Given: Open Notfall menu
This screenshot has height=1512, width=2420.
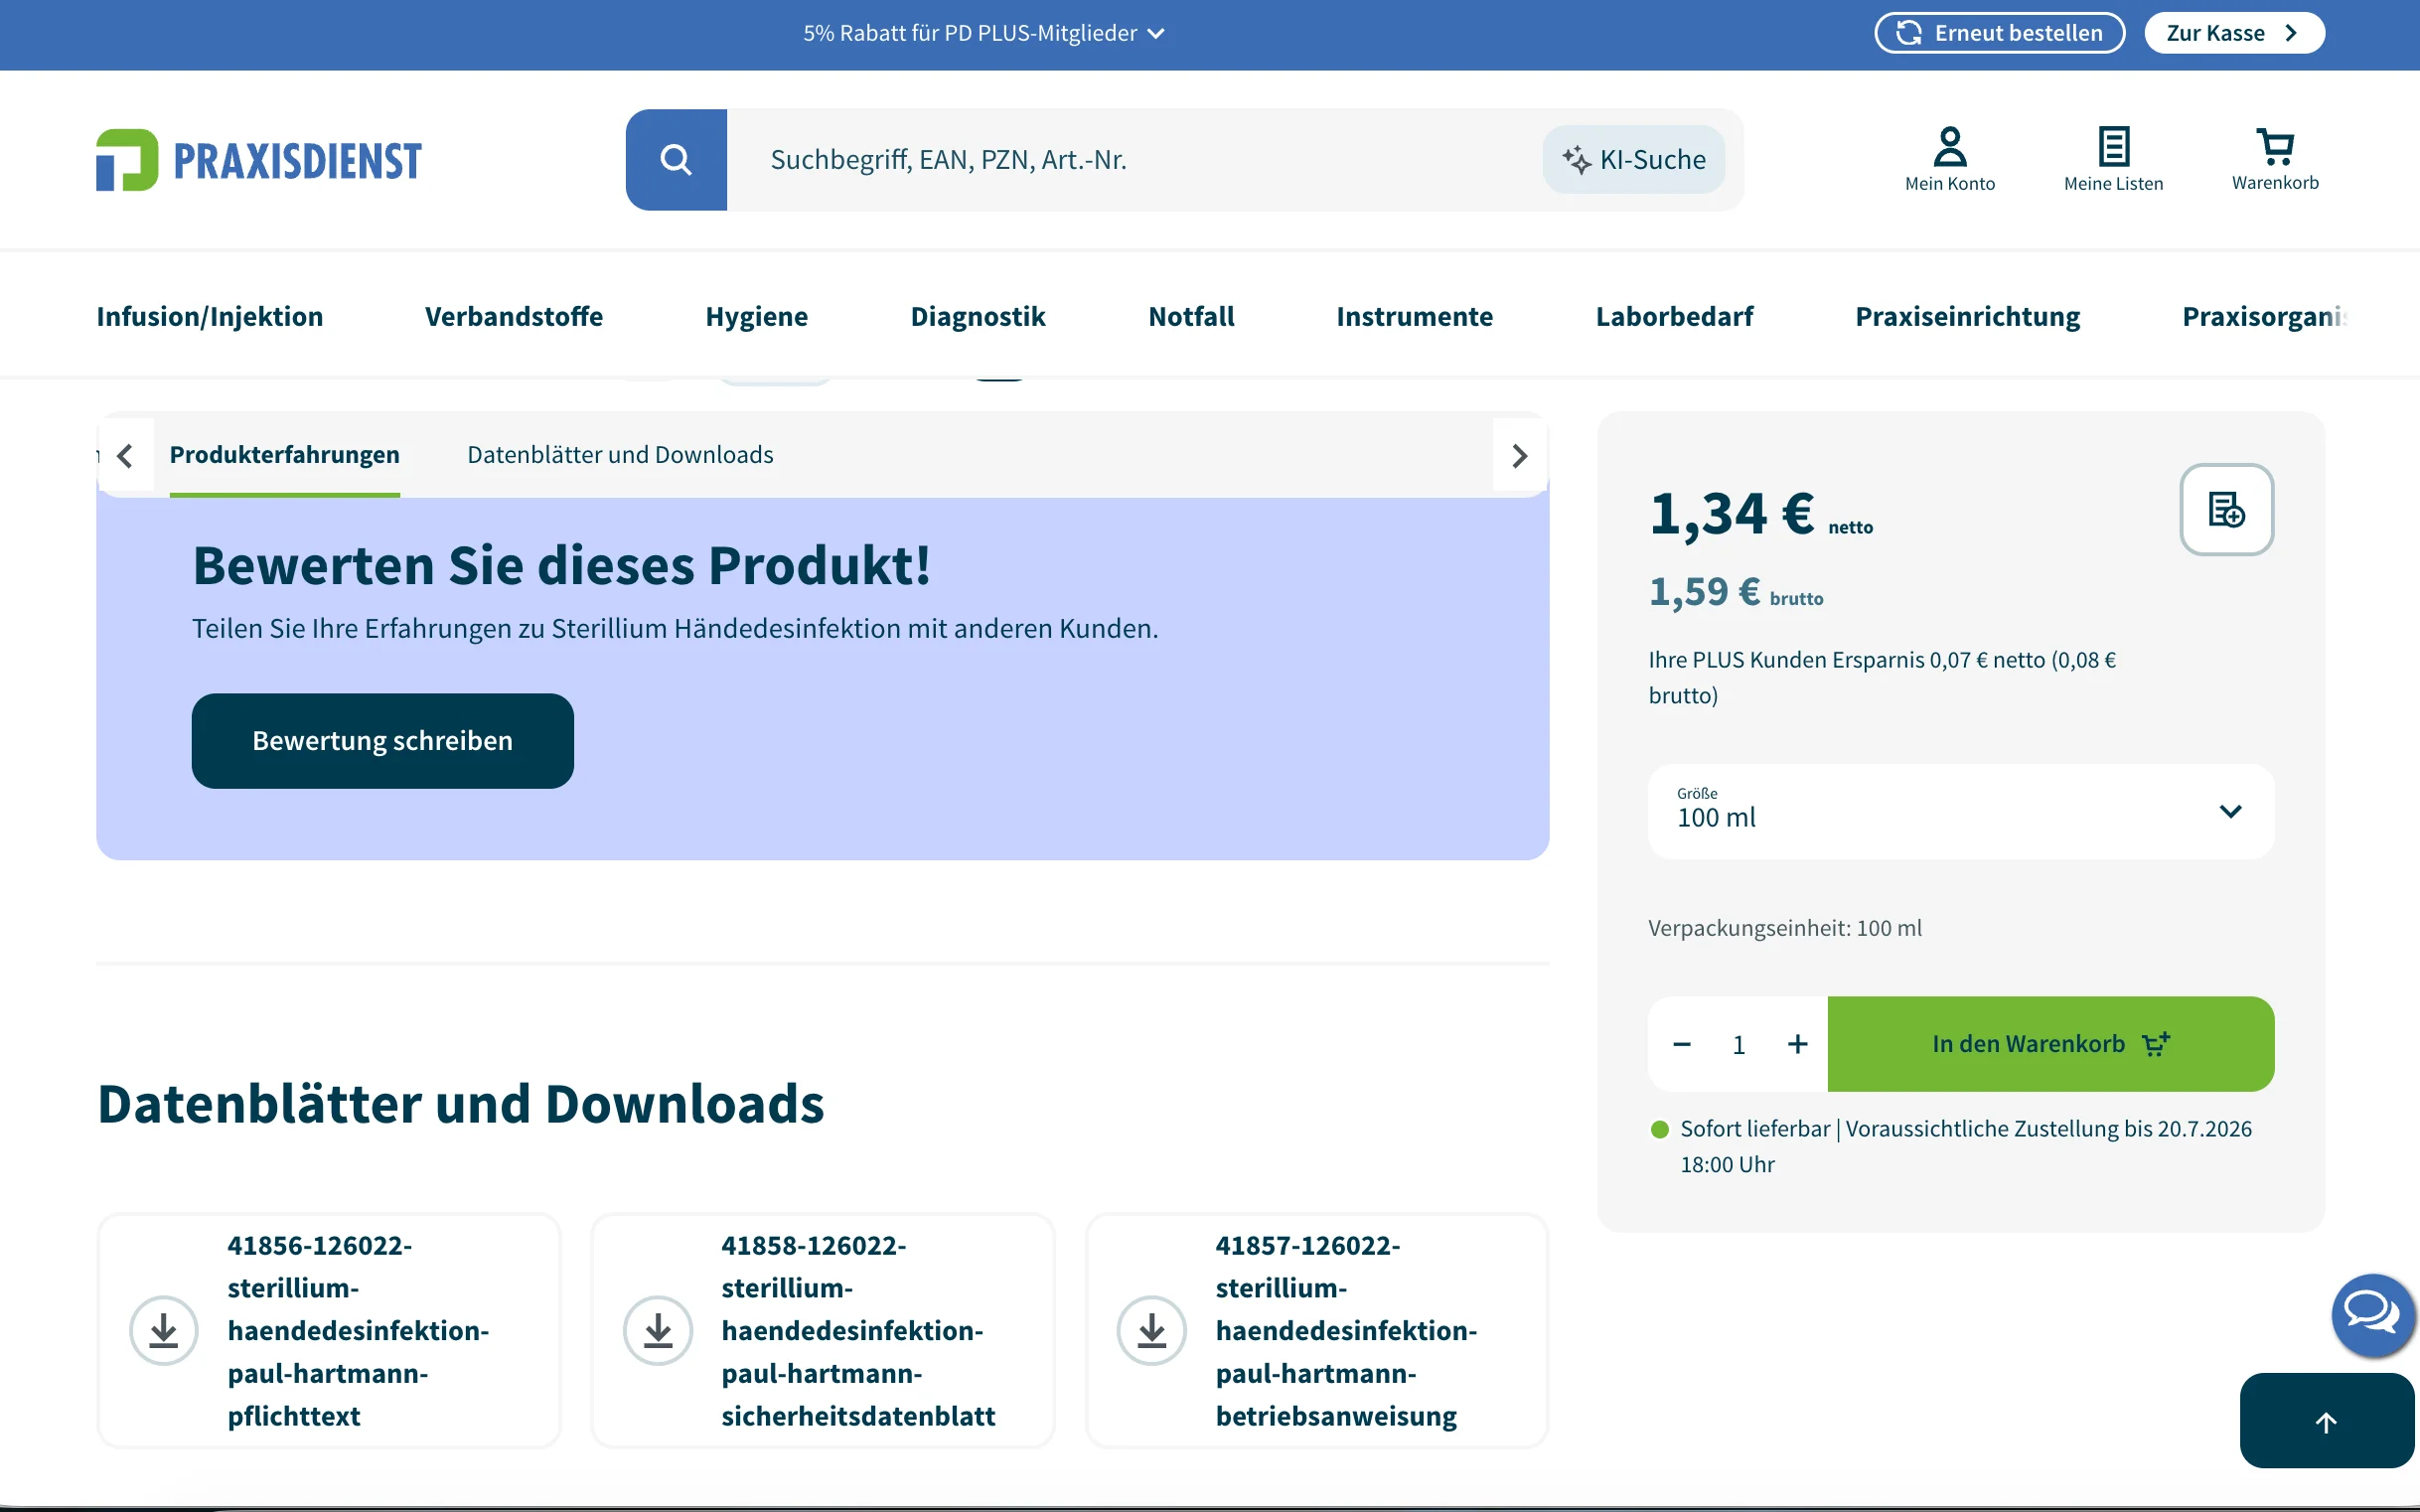Looking at the screenshot, I should [x=1191, y=316].
